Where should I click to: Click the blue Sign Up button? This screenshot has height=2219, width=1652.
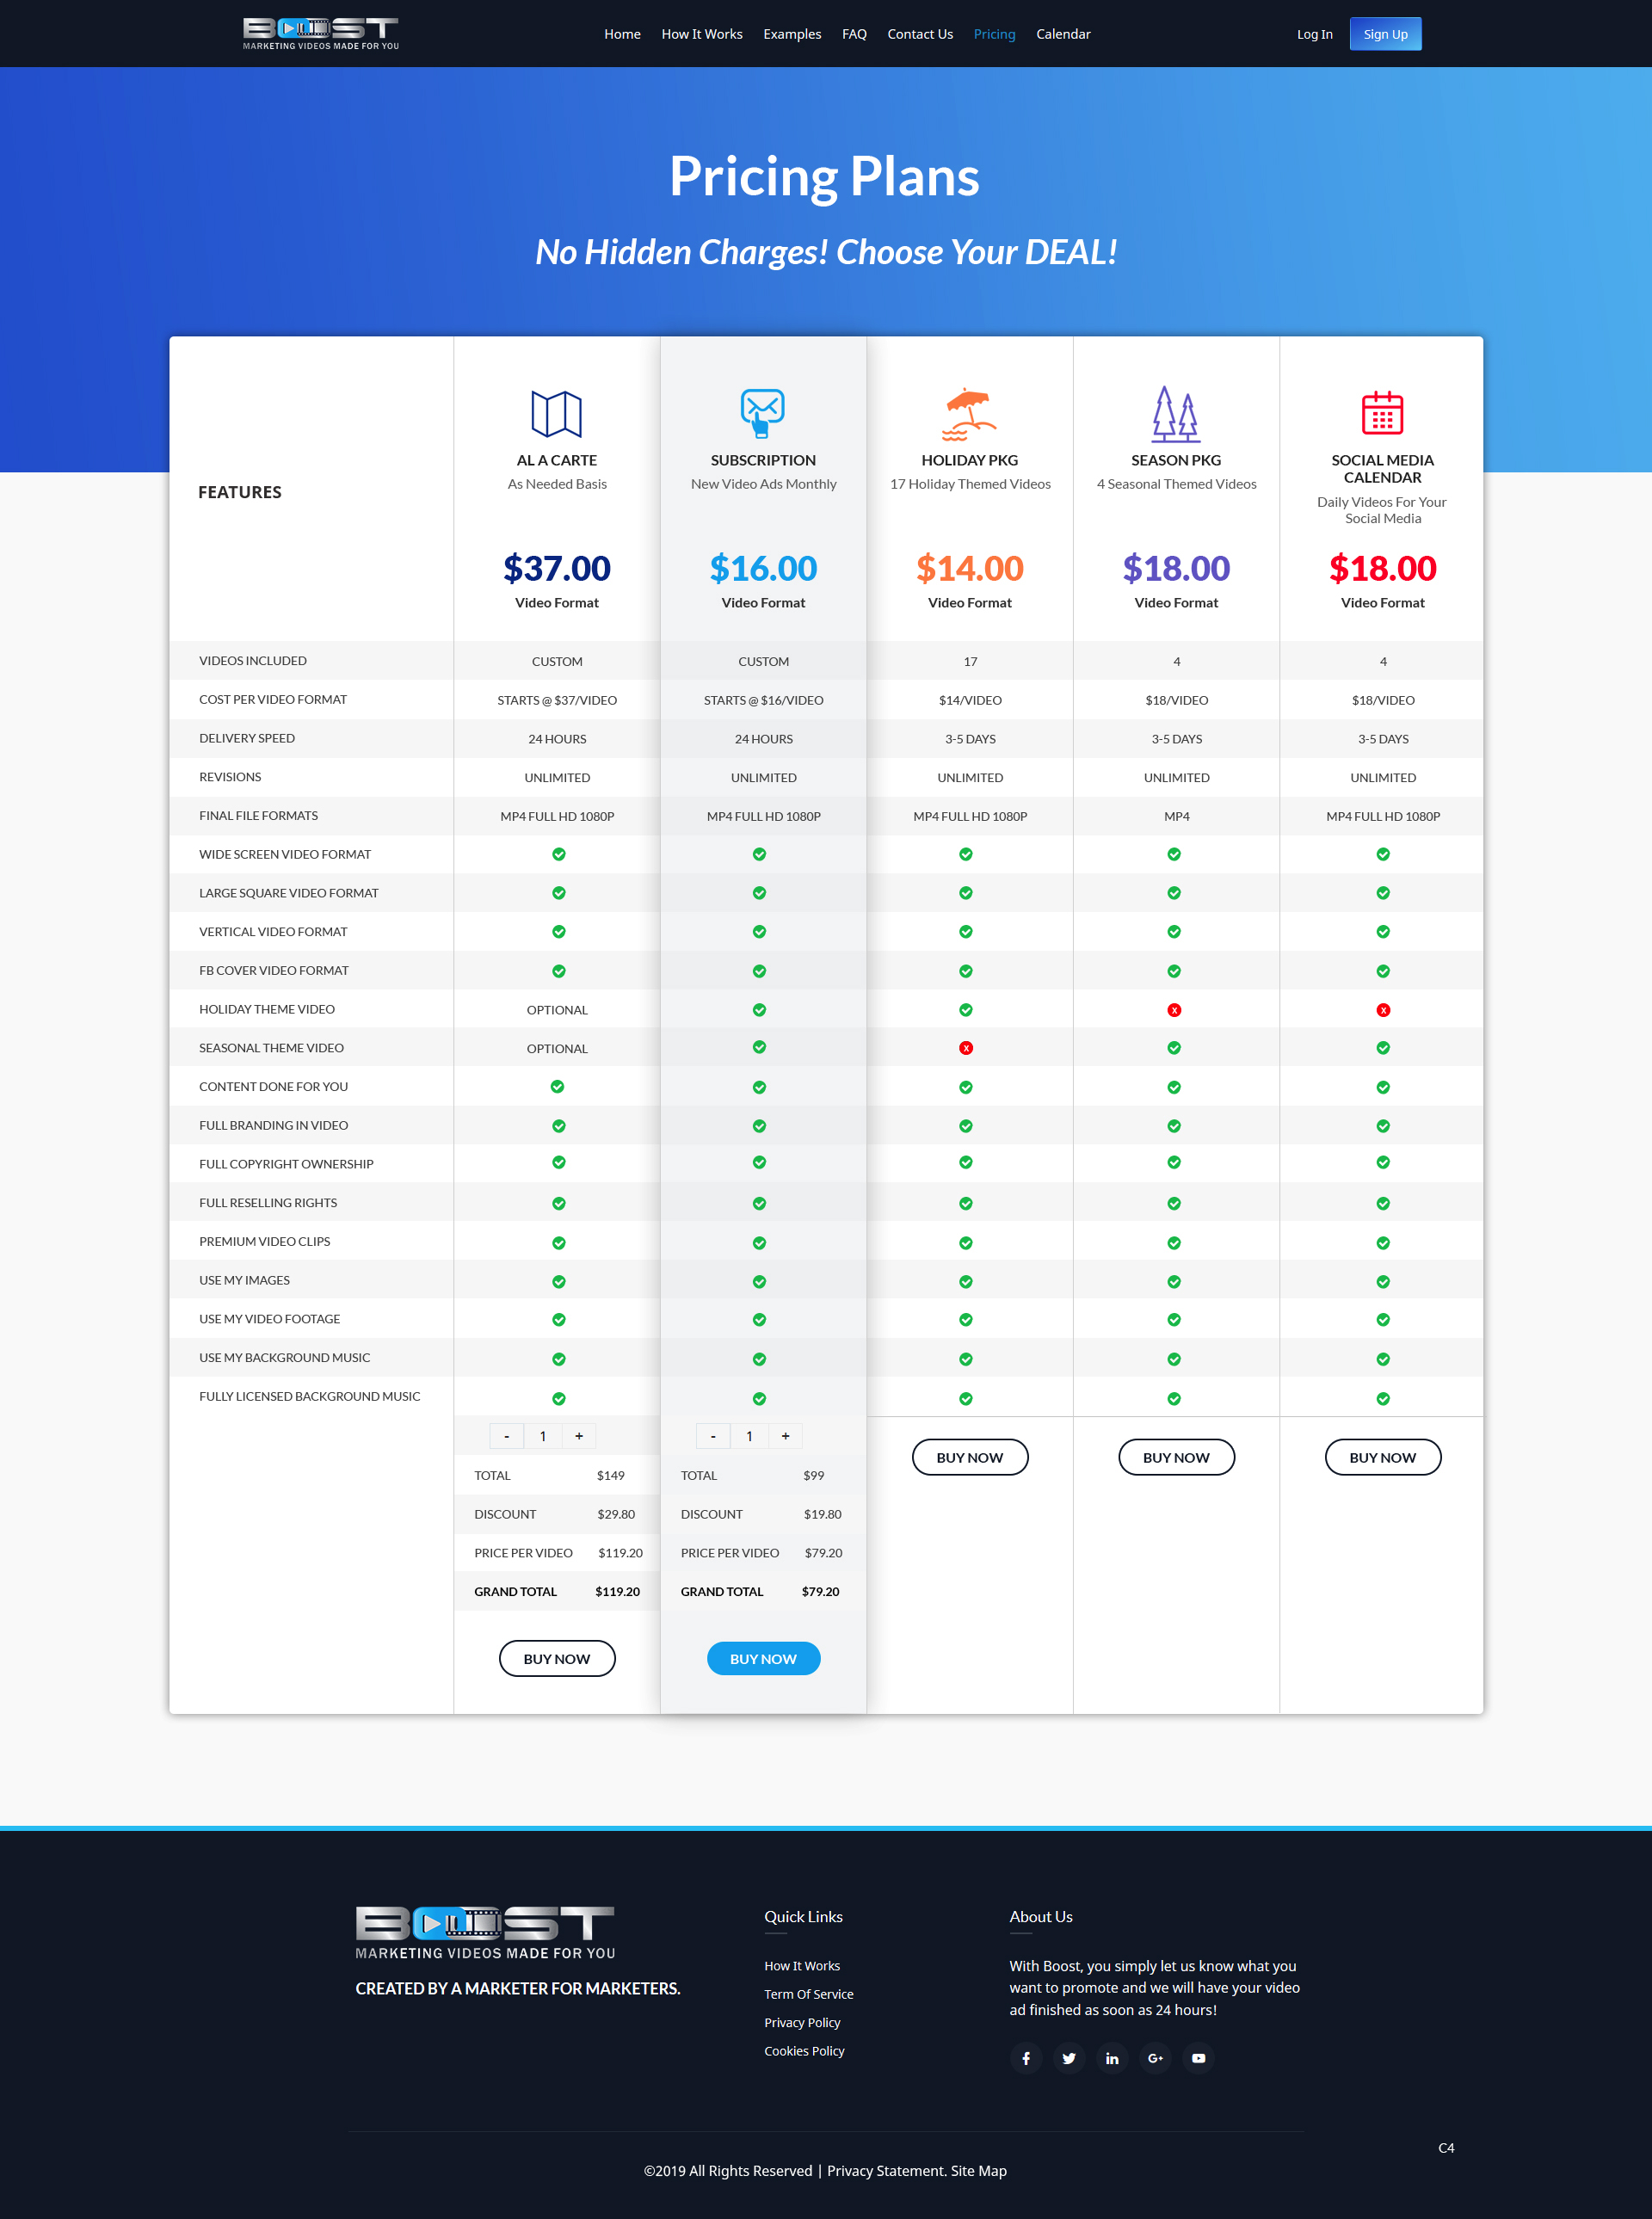point(1385,34)
